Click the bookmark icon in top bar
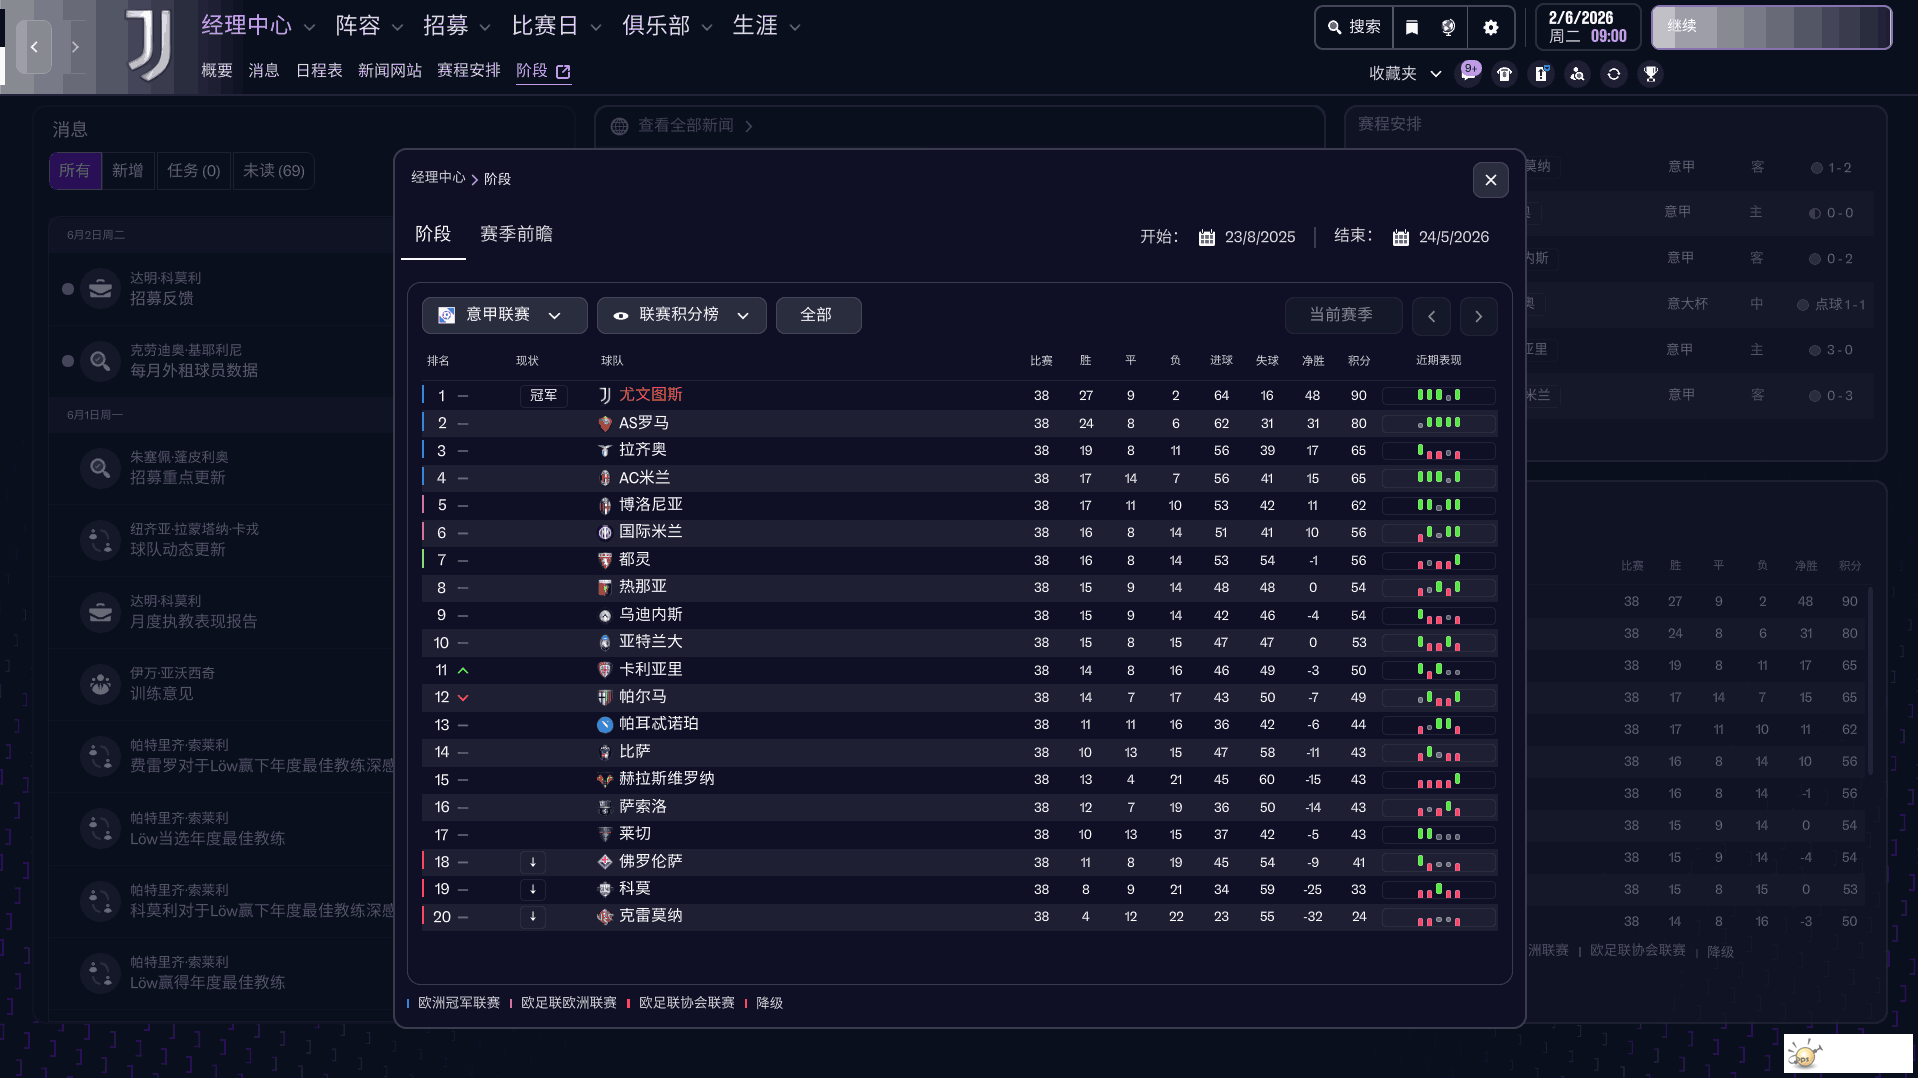The width and height of the screenshot is (1918, 1078). tap(1411, 27)
